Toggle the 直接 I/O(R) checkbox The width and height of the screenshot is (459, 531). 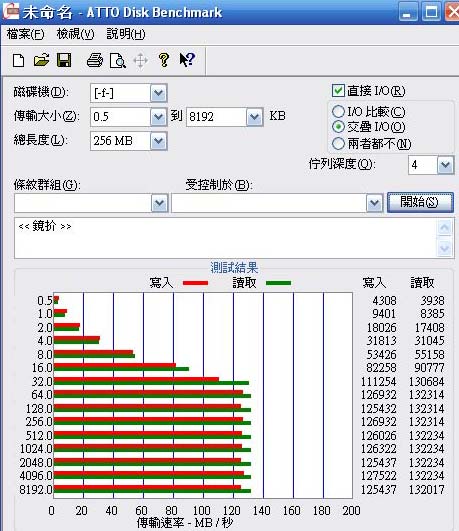pyautogui.click(x=338, y=91)
